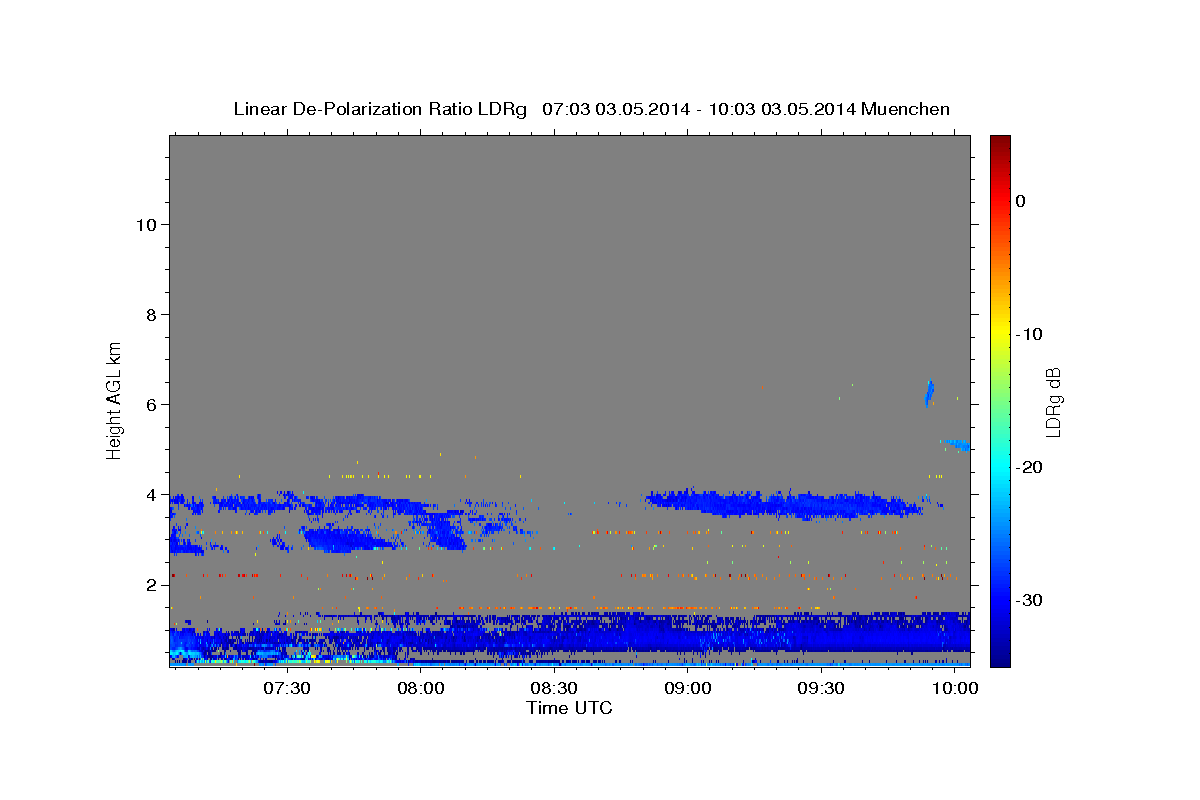
Task: Click the 'Time UTC' axis label
Action: [x=569, y=708]
